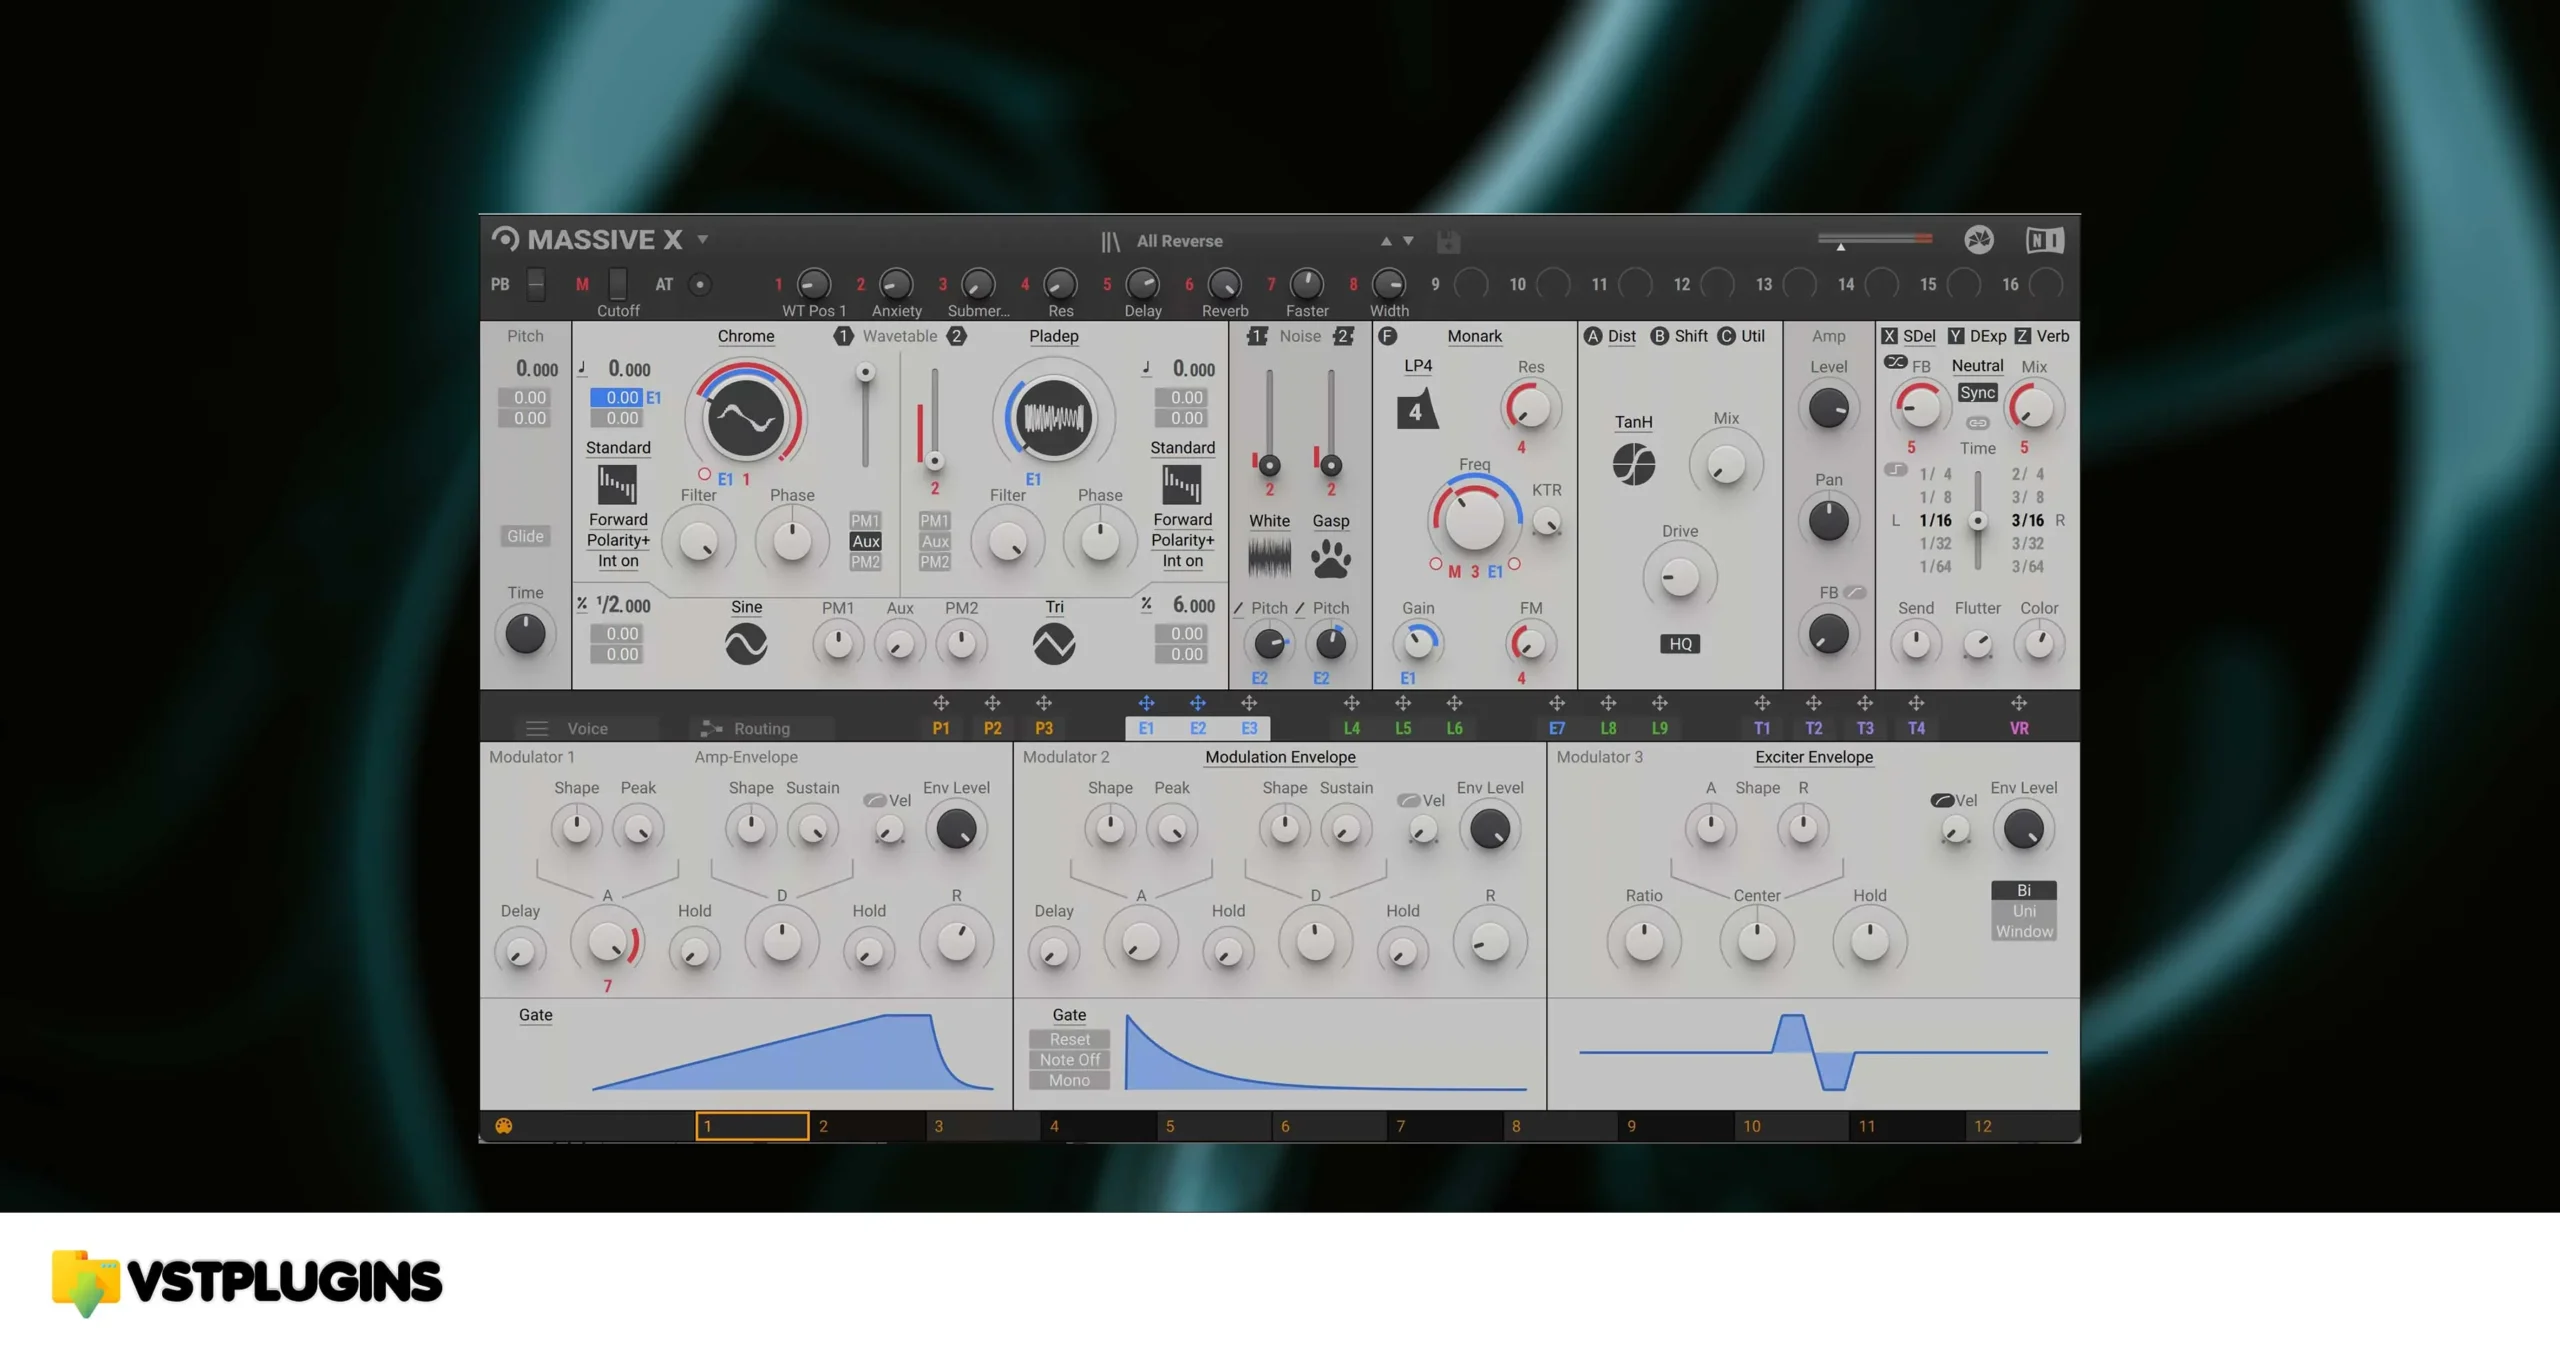The image size is (2560, 1357).
Task: Click the save preset floppy icon
Action: pos(1448,241)
